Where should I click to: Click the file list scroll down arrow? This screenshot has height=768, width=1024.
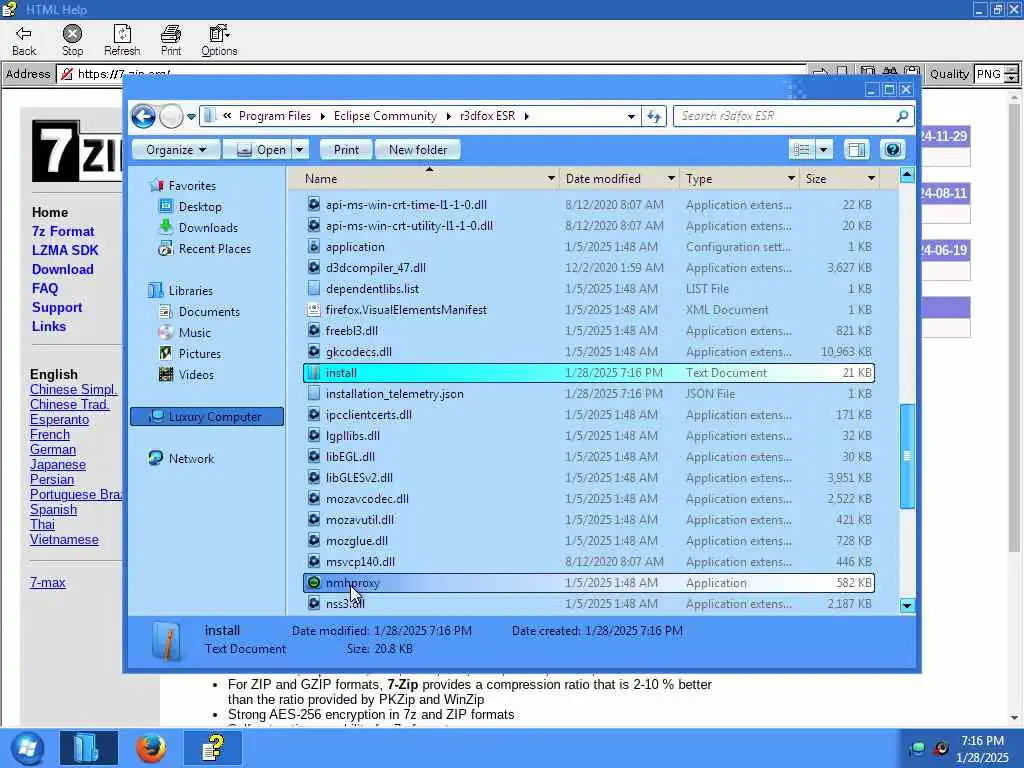click(907, 605)
